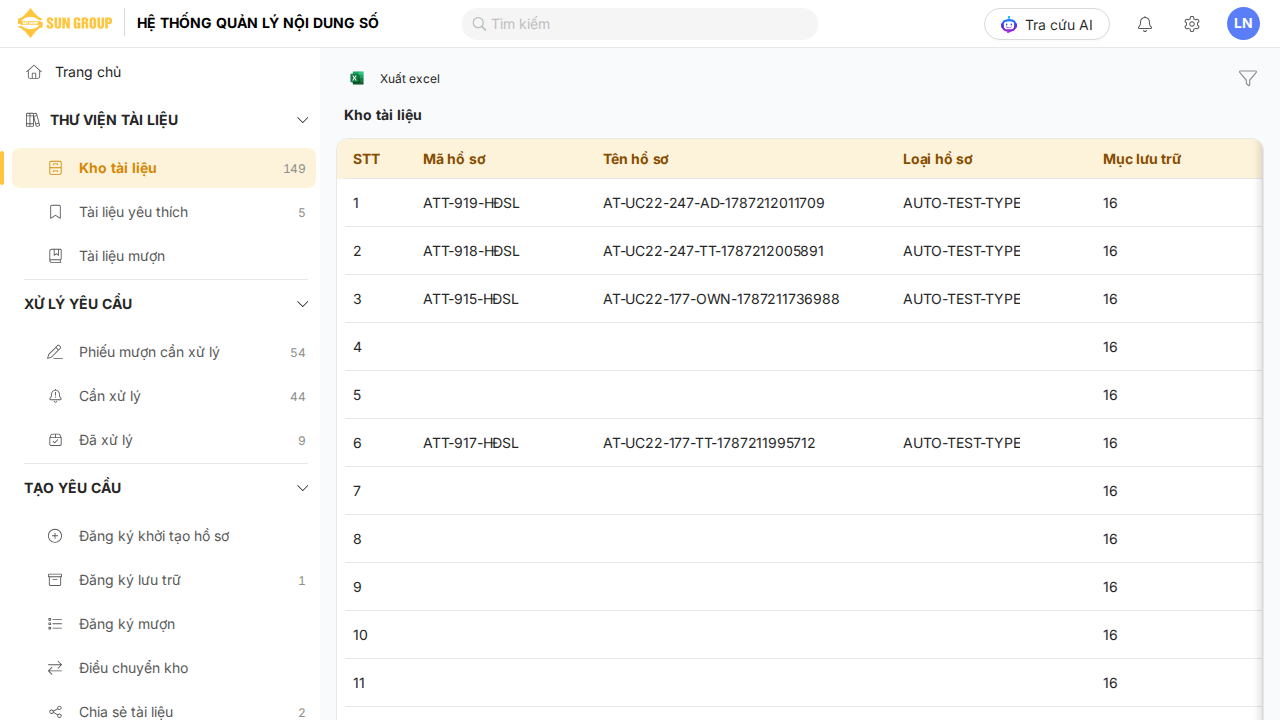Click the Mục lưu trữ column header
This screenshot has width=1280, height=720.
point(1142,159)
